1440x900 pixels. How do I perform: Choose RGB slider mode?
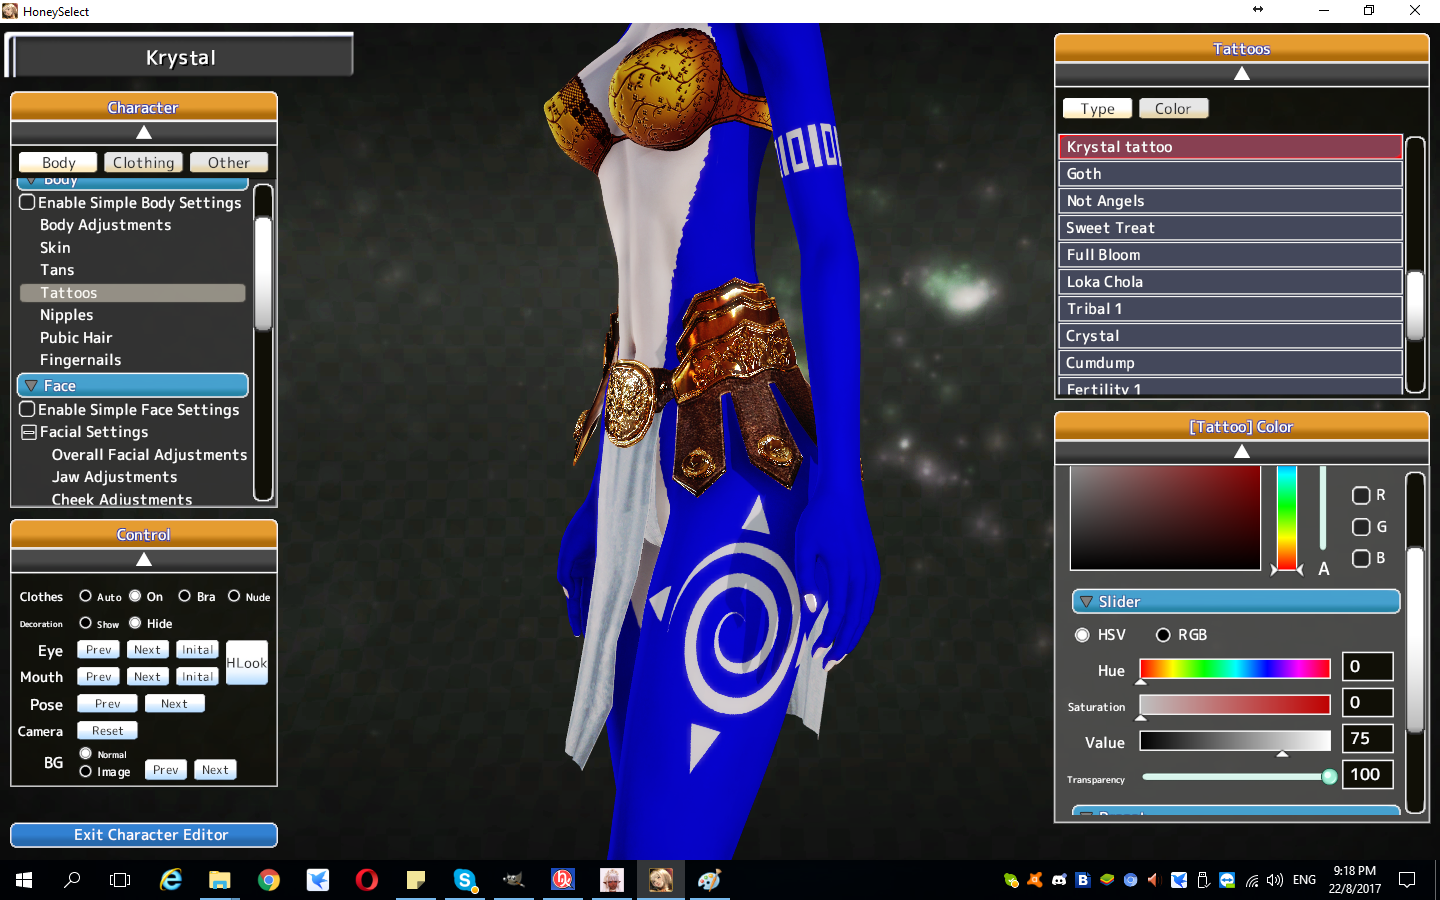click(x=1163, y=635)
